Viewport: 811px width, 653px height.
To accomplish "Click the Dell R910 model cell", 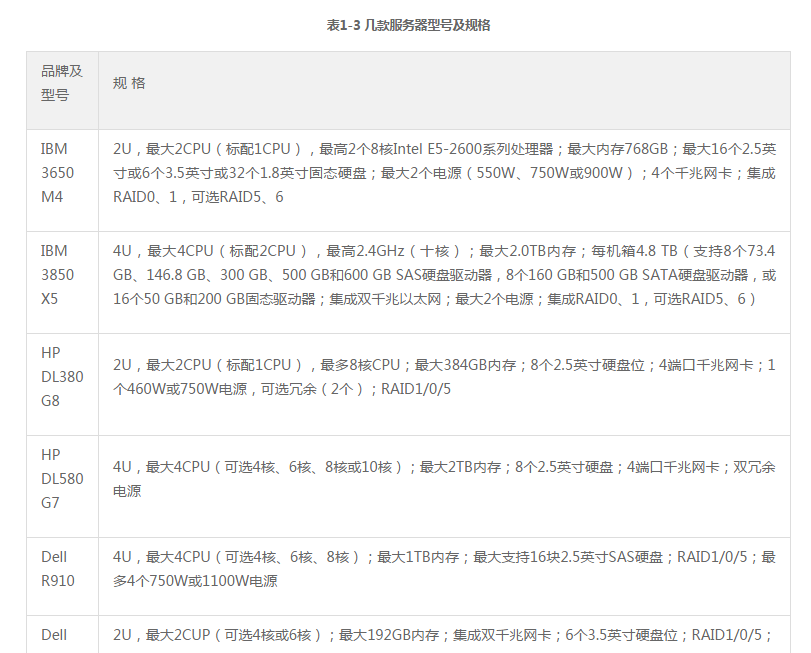I will (x=63, y=576).
